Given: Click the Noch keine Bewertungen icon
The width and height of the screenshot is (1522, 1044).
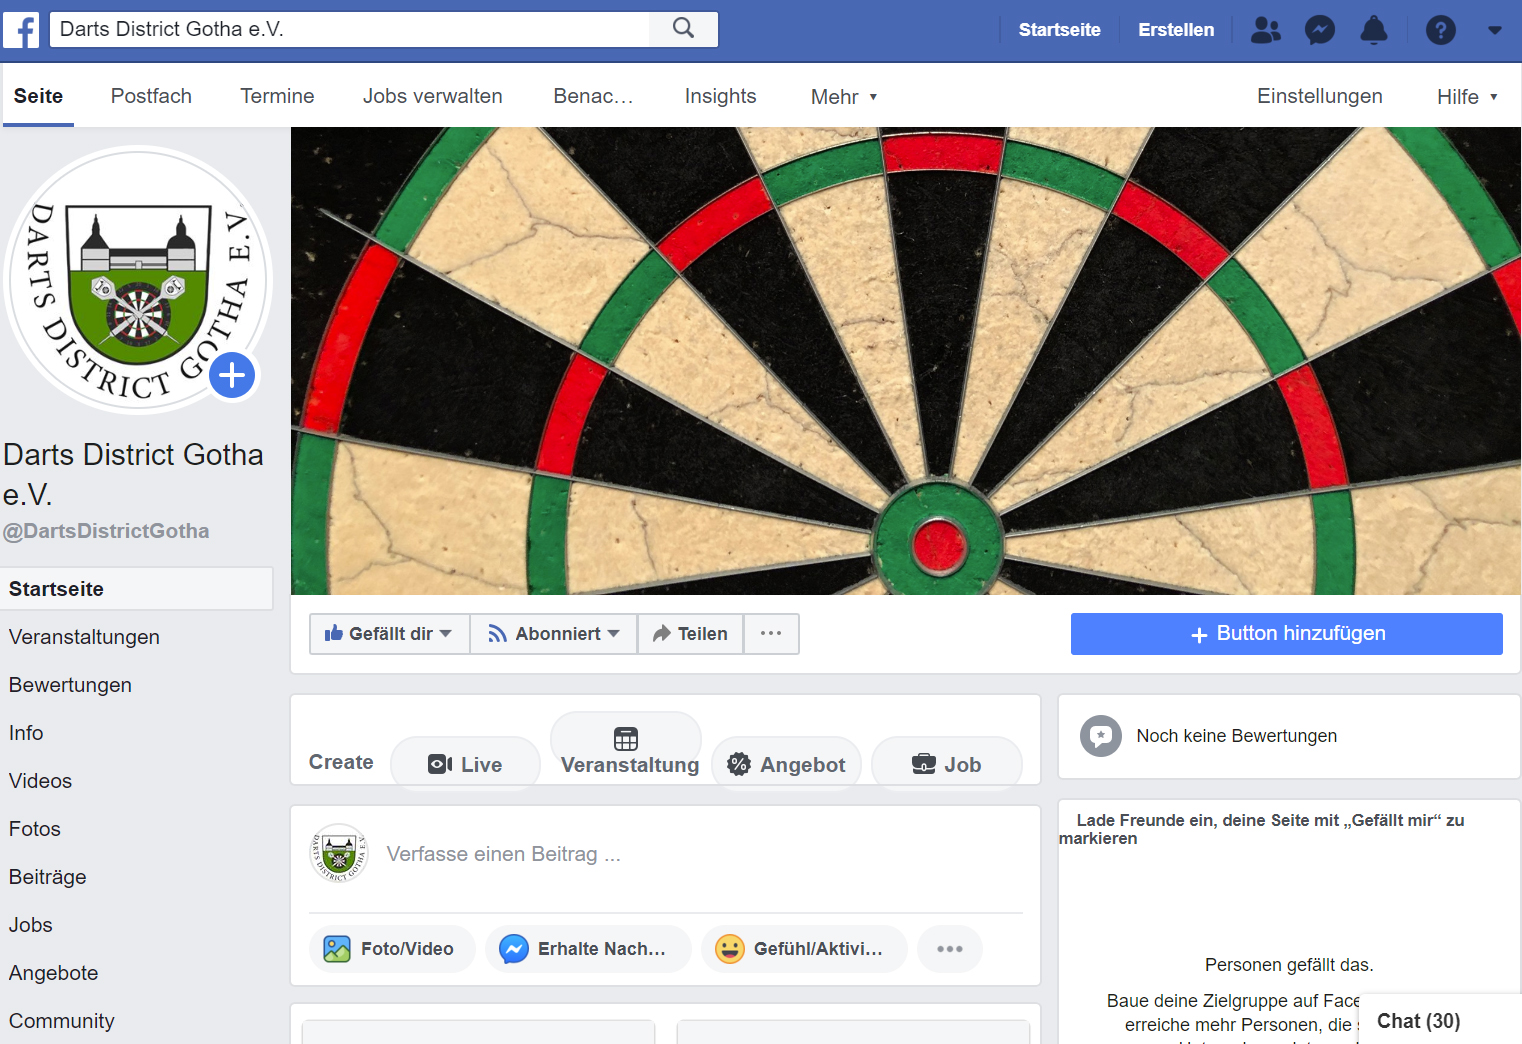Looking at the screenshot, I should (x=1101, y=736).
